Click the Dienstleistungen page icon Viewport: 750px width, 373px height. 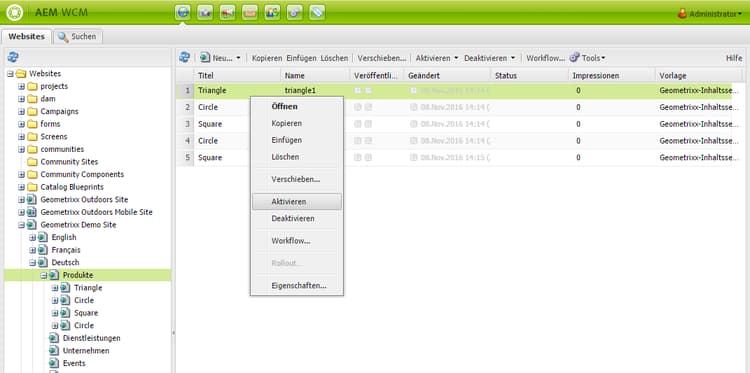coord(54,338)
